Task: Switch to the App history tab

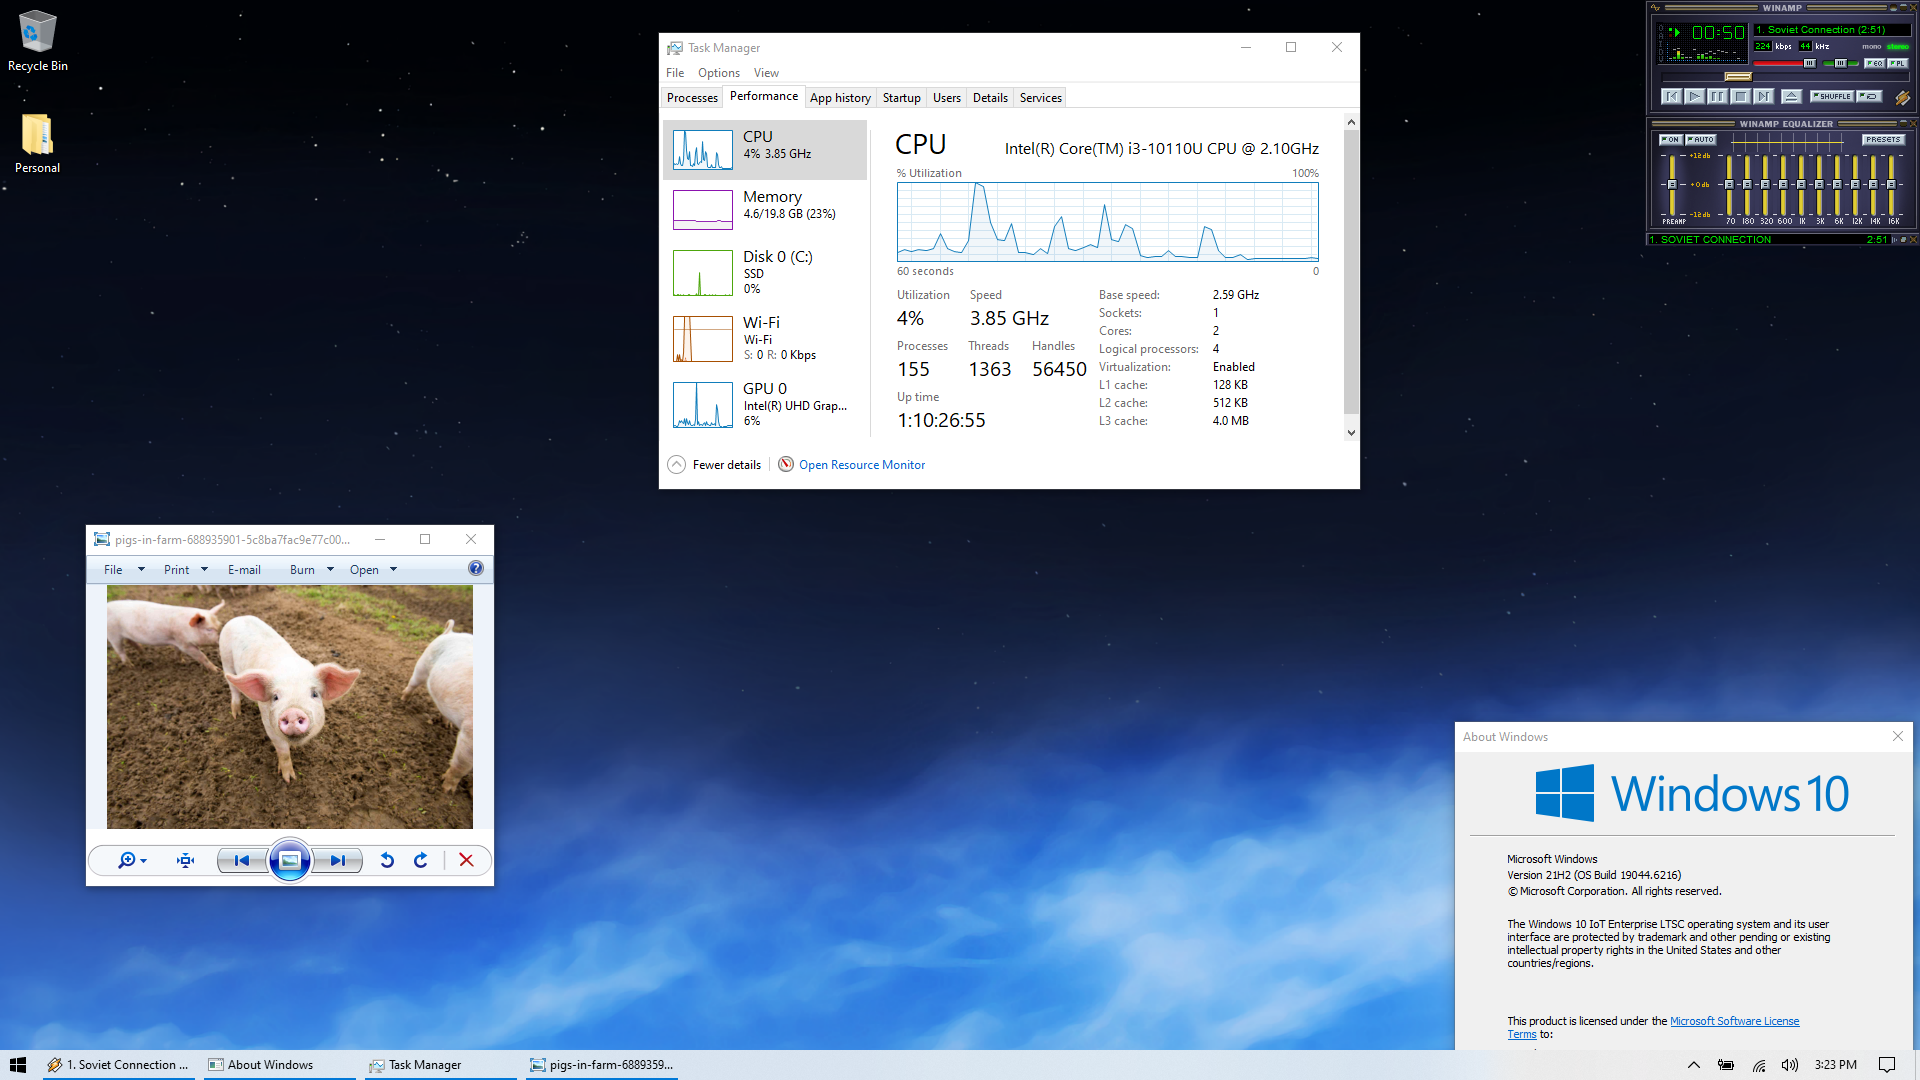Action: click(840, 98)
